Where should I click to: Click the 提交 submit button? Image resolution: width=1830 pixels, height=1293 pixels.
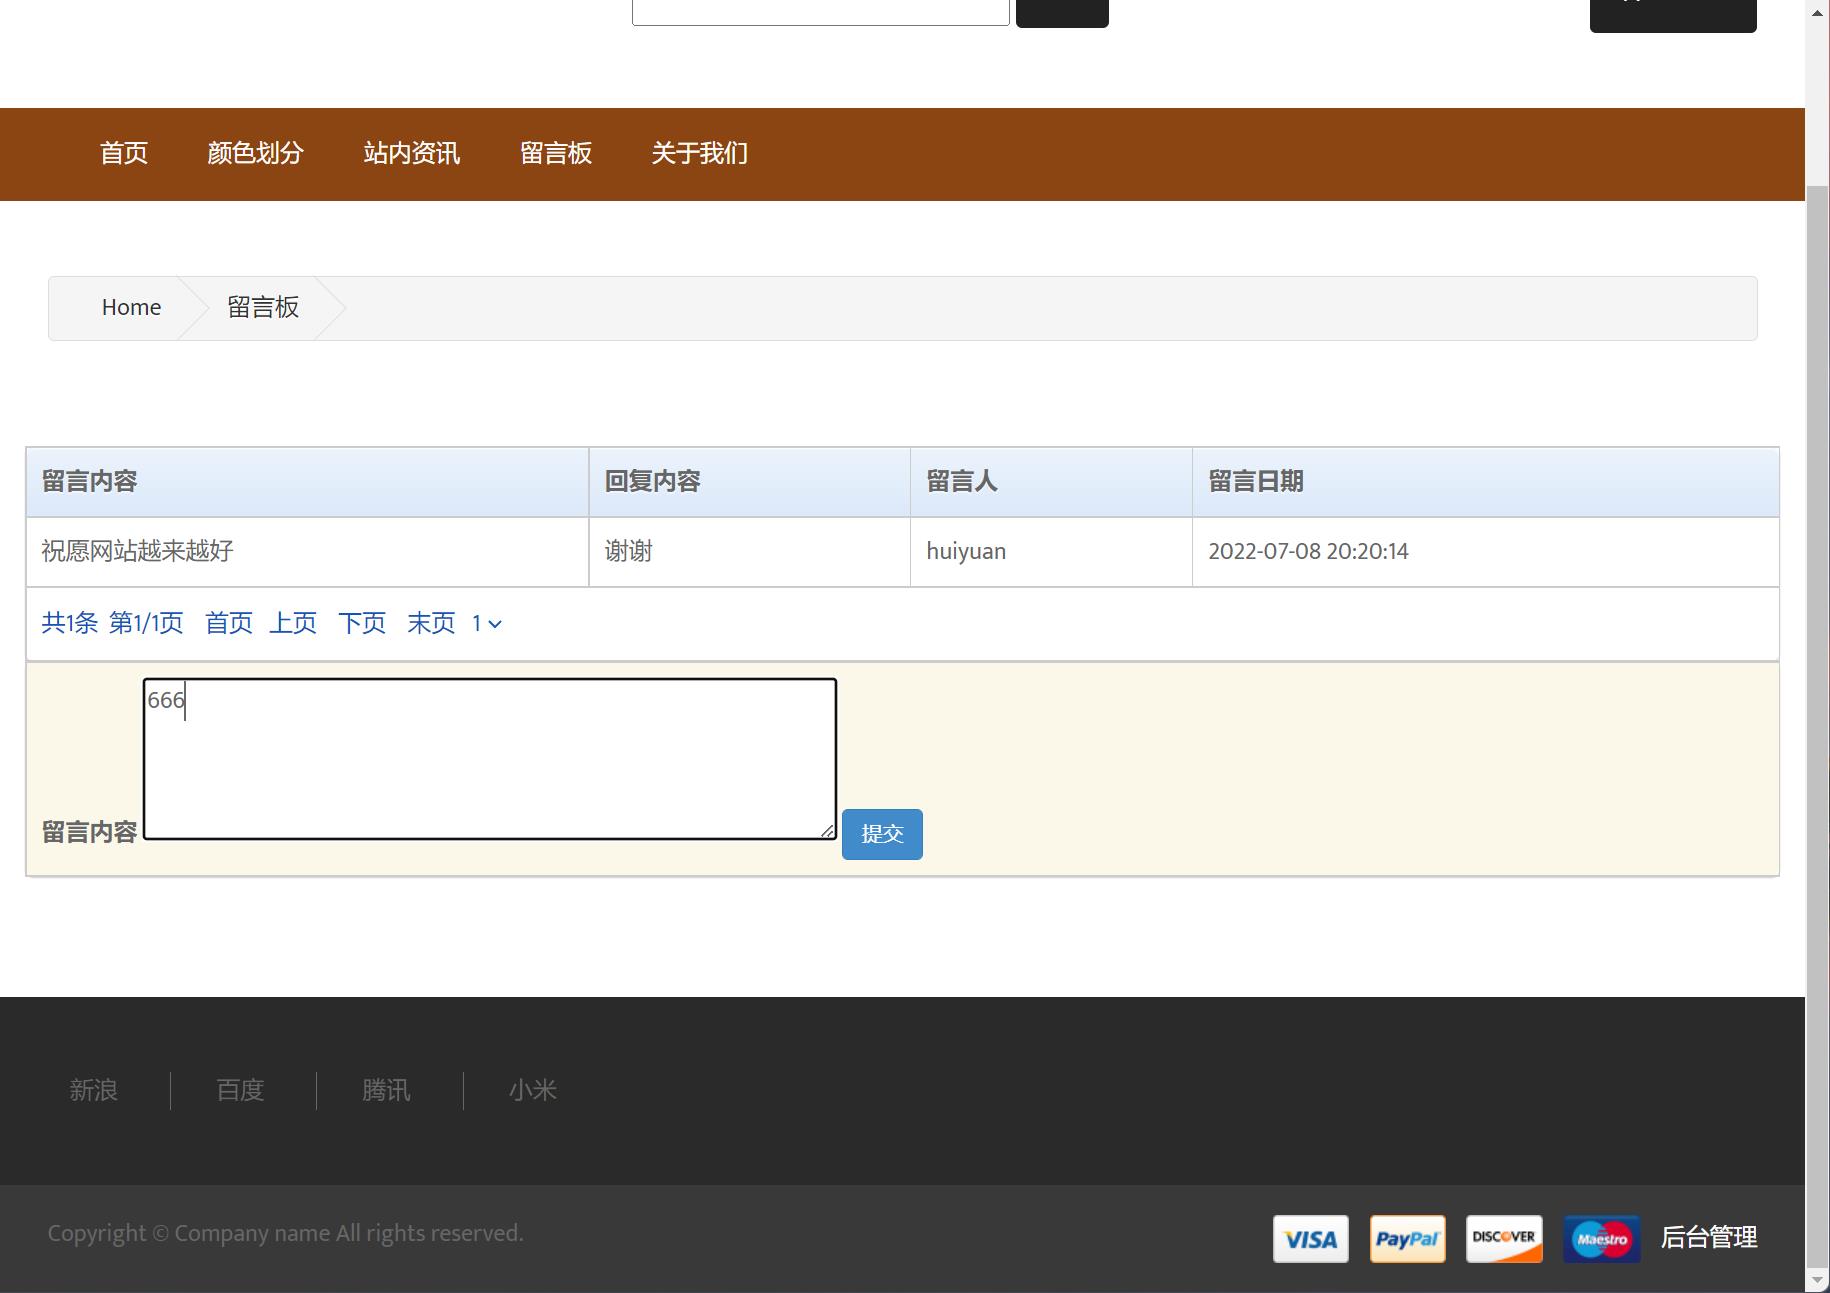pyautogui.click(x=881, y=833)
